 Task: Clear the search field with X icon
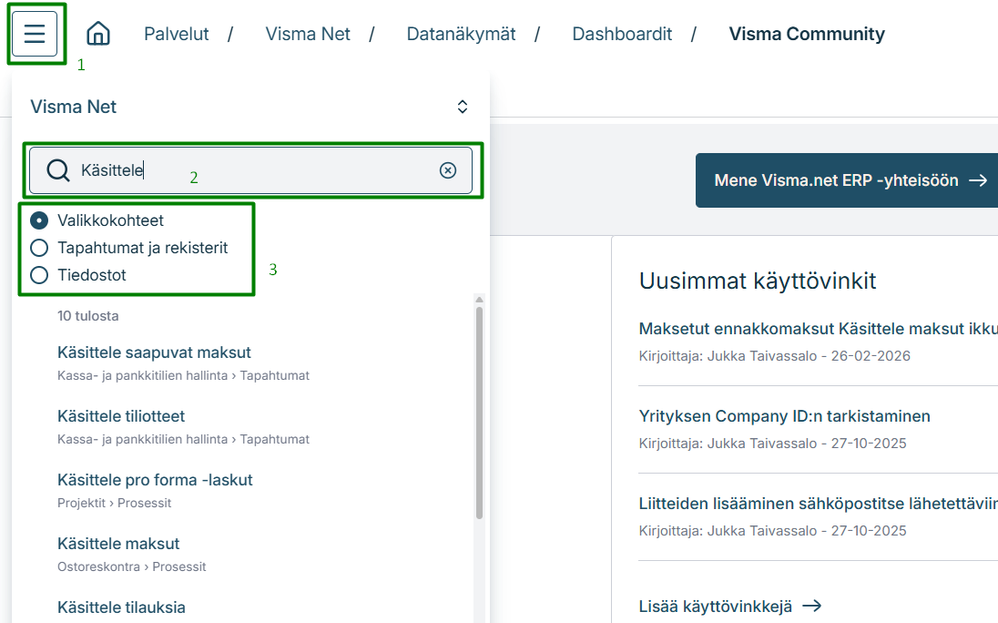[447, 170]
